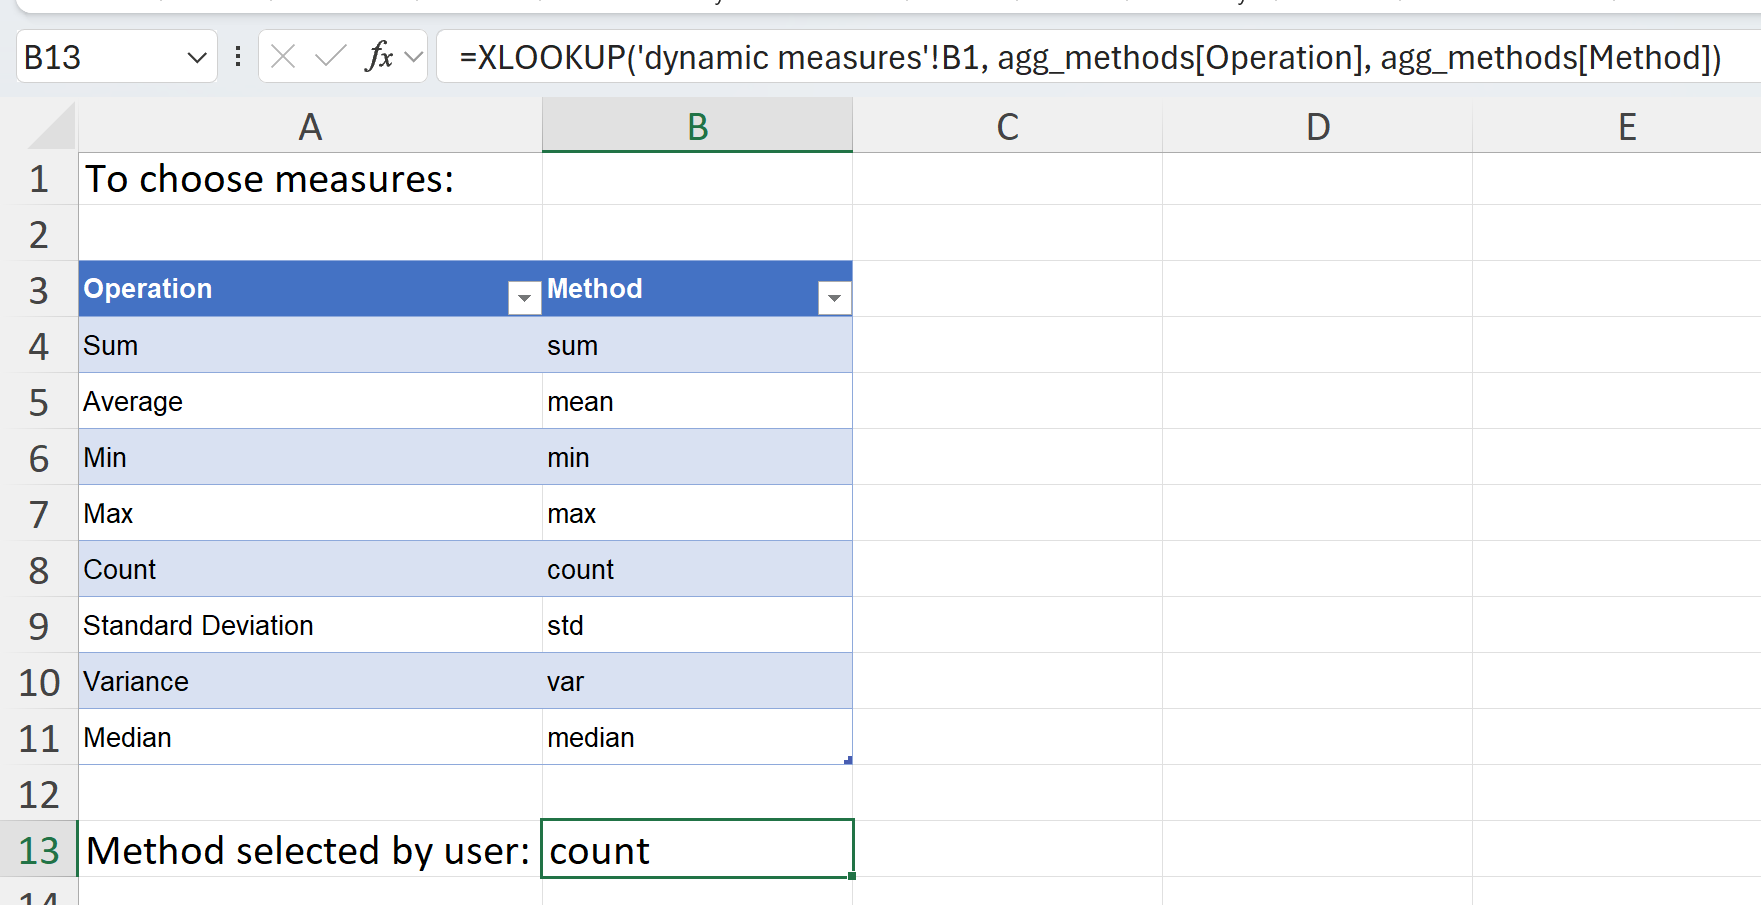1761x905 pixels.
Task: Select column B header
Action: 697,127
